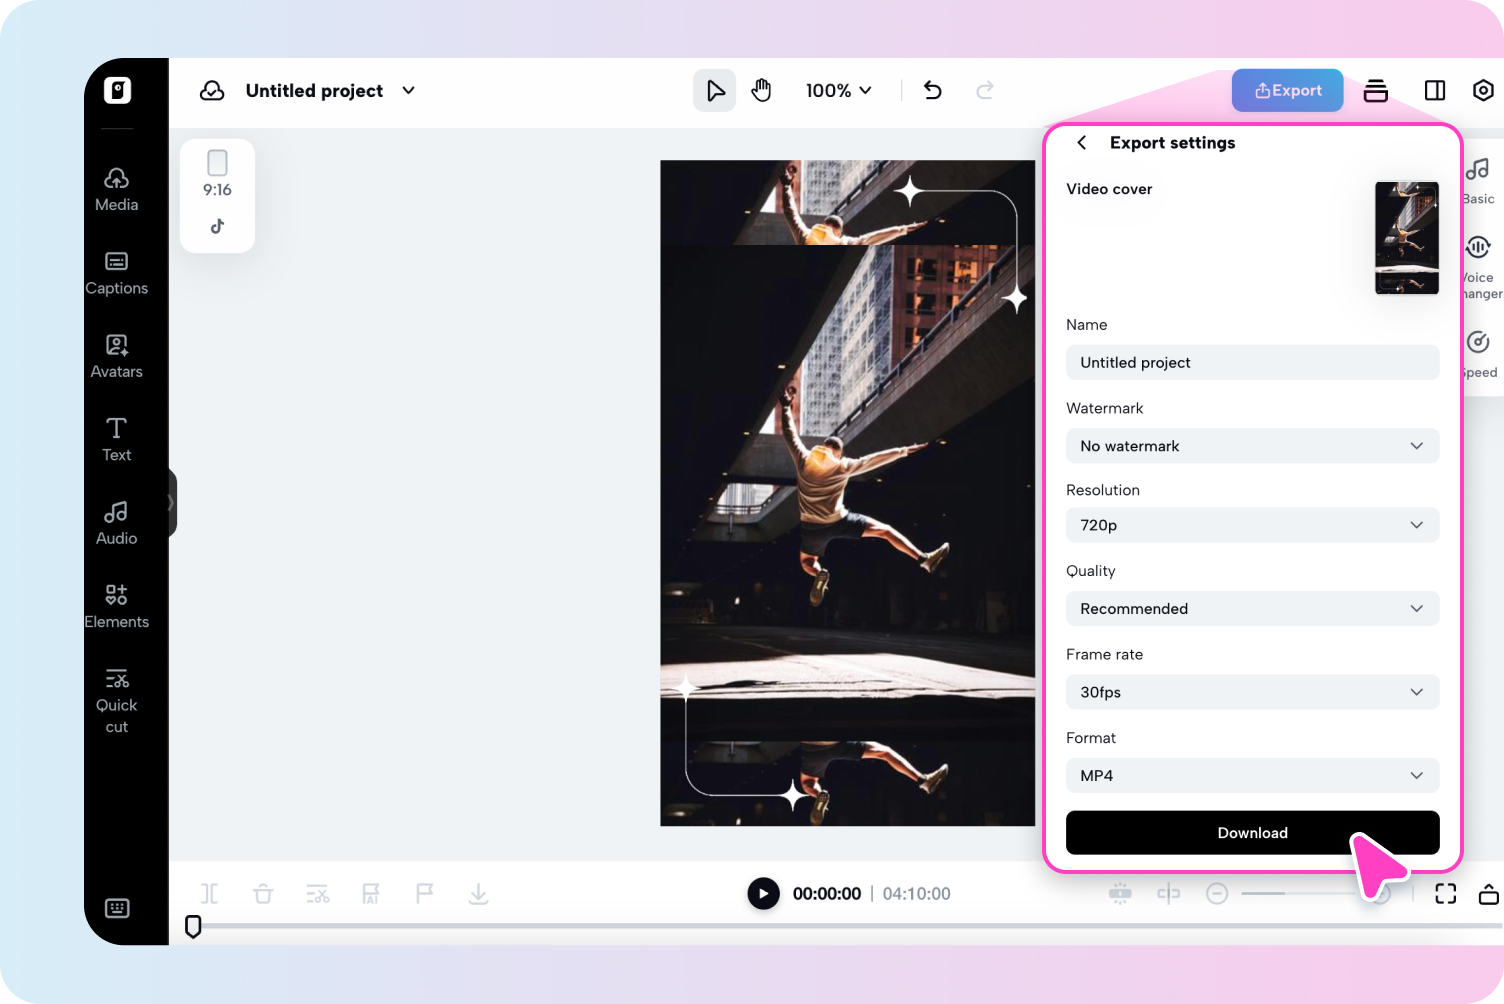Toggle fullscreen preview mode

coord(1445,893)
